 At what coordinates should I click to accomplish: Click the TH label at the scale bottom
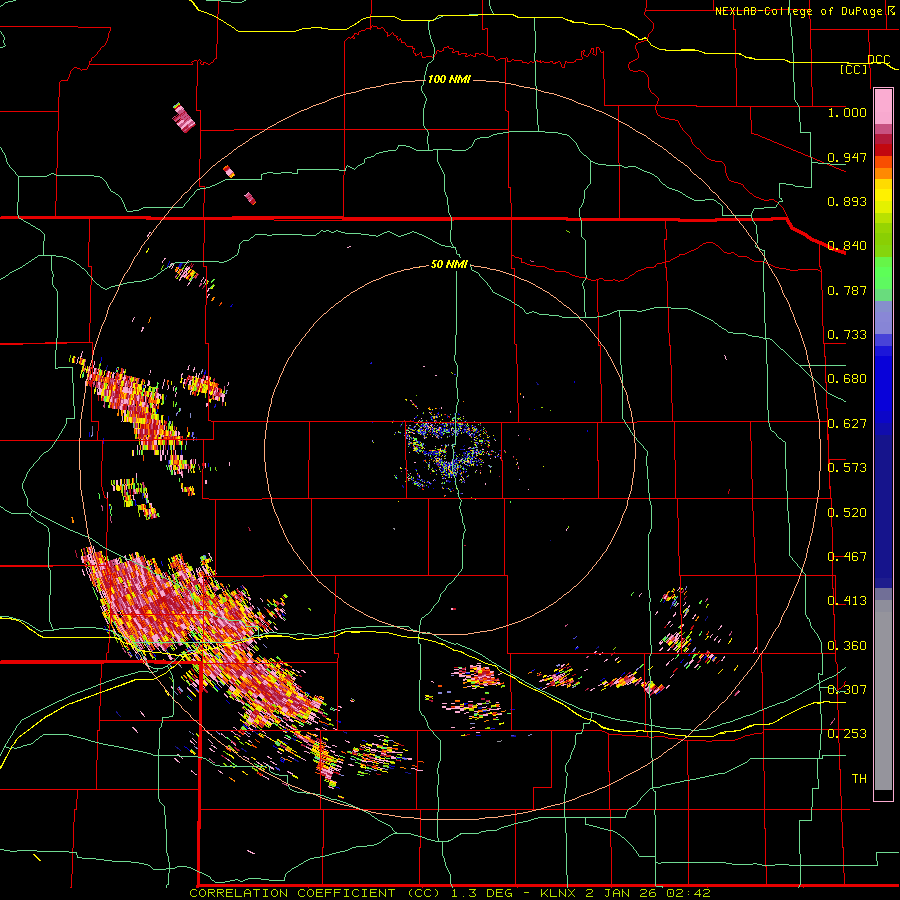tap(859, 779)
